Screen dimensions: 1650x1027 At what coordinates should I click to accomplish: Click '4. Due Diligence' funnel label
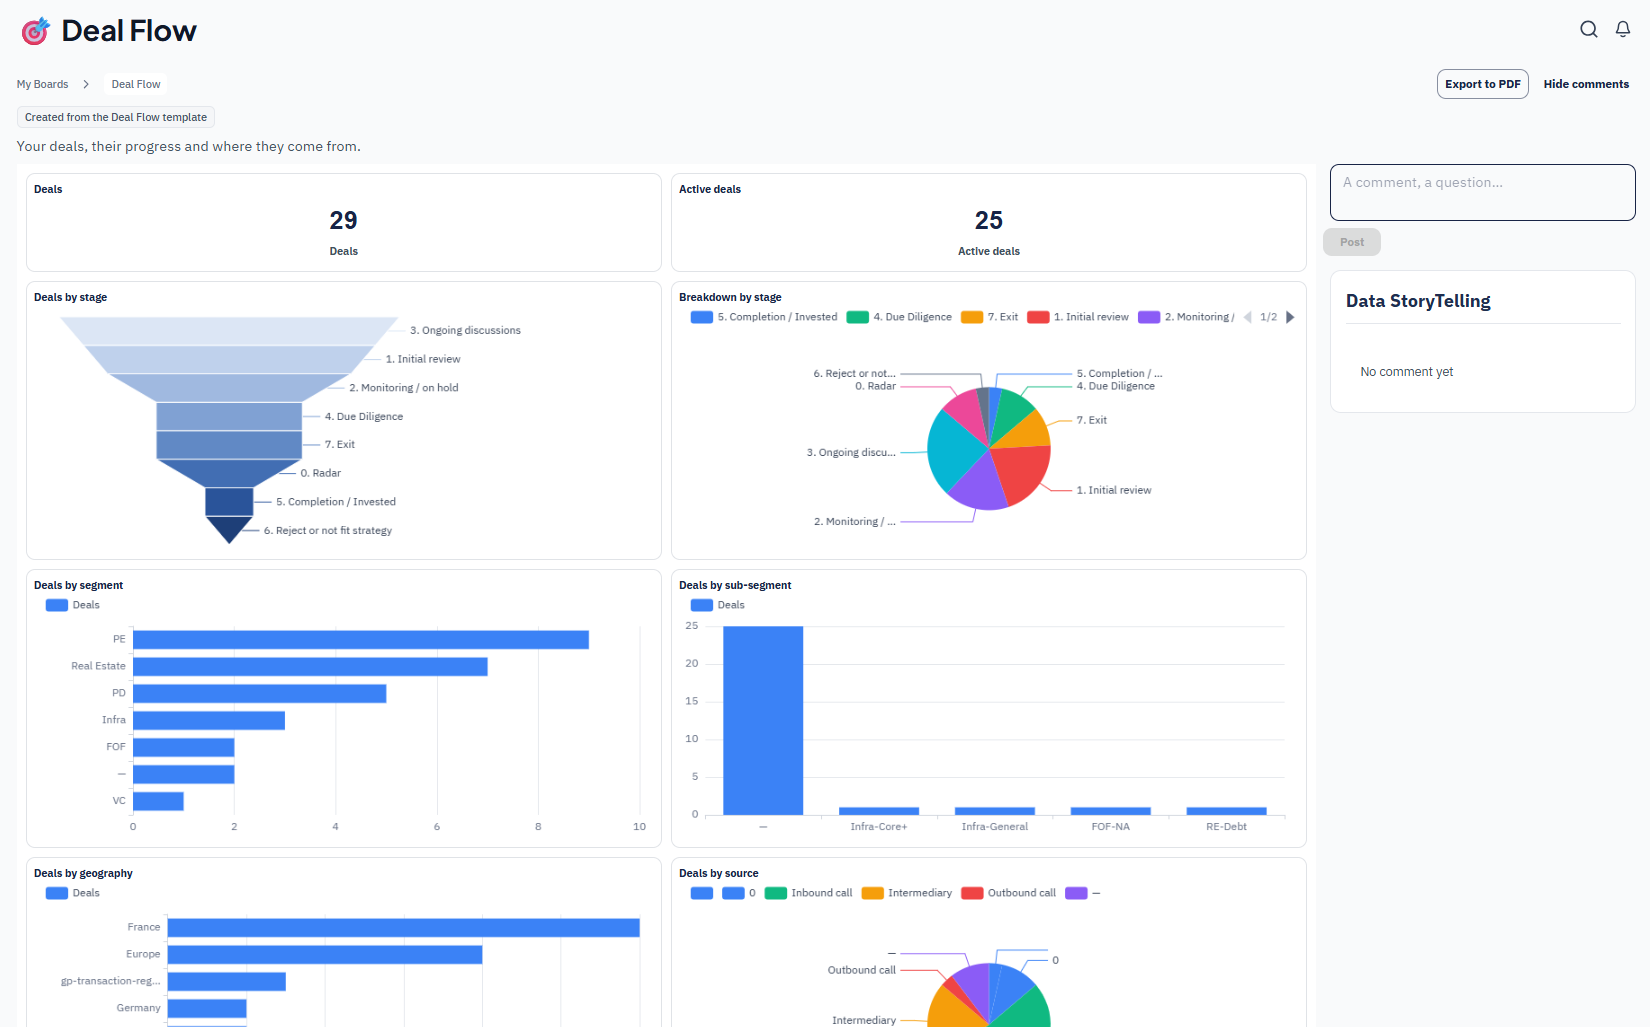(x=364, y=416)
